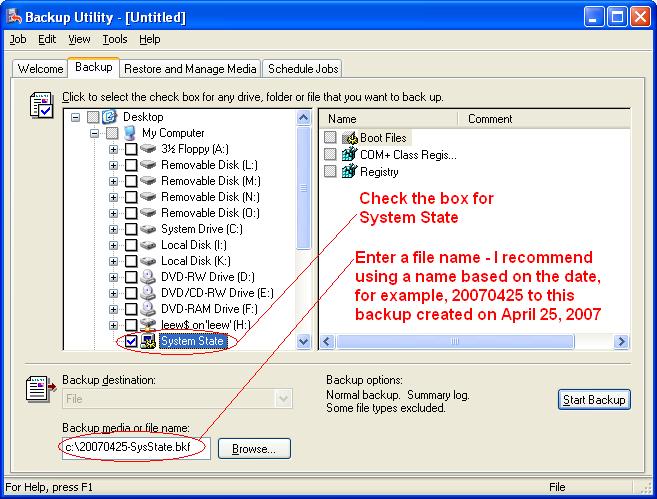Screen dimensions: 657x499
Task: Click the file list scroll right arrow
Action: (621, 341)
